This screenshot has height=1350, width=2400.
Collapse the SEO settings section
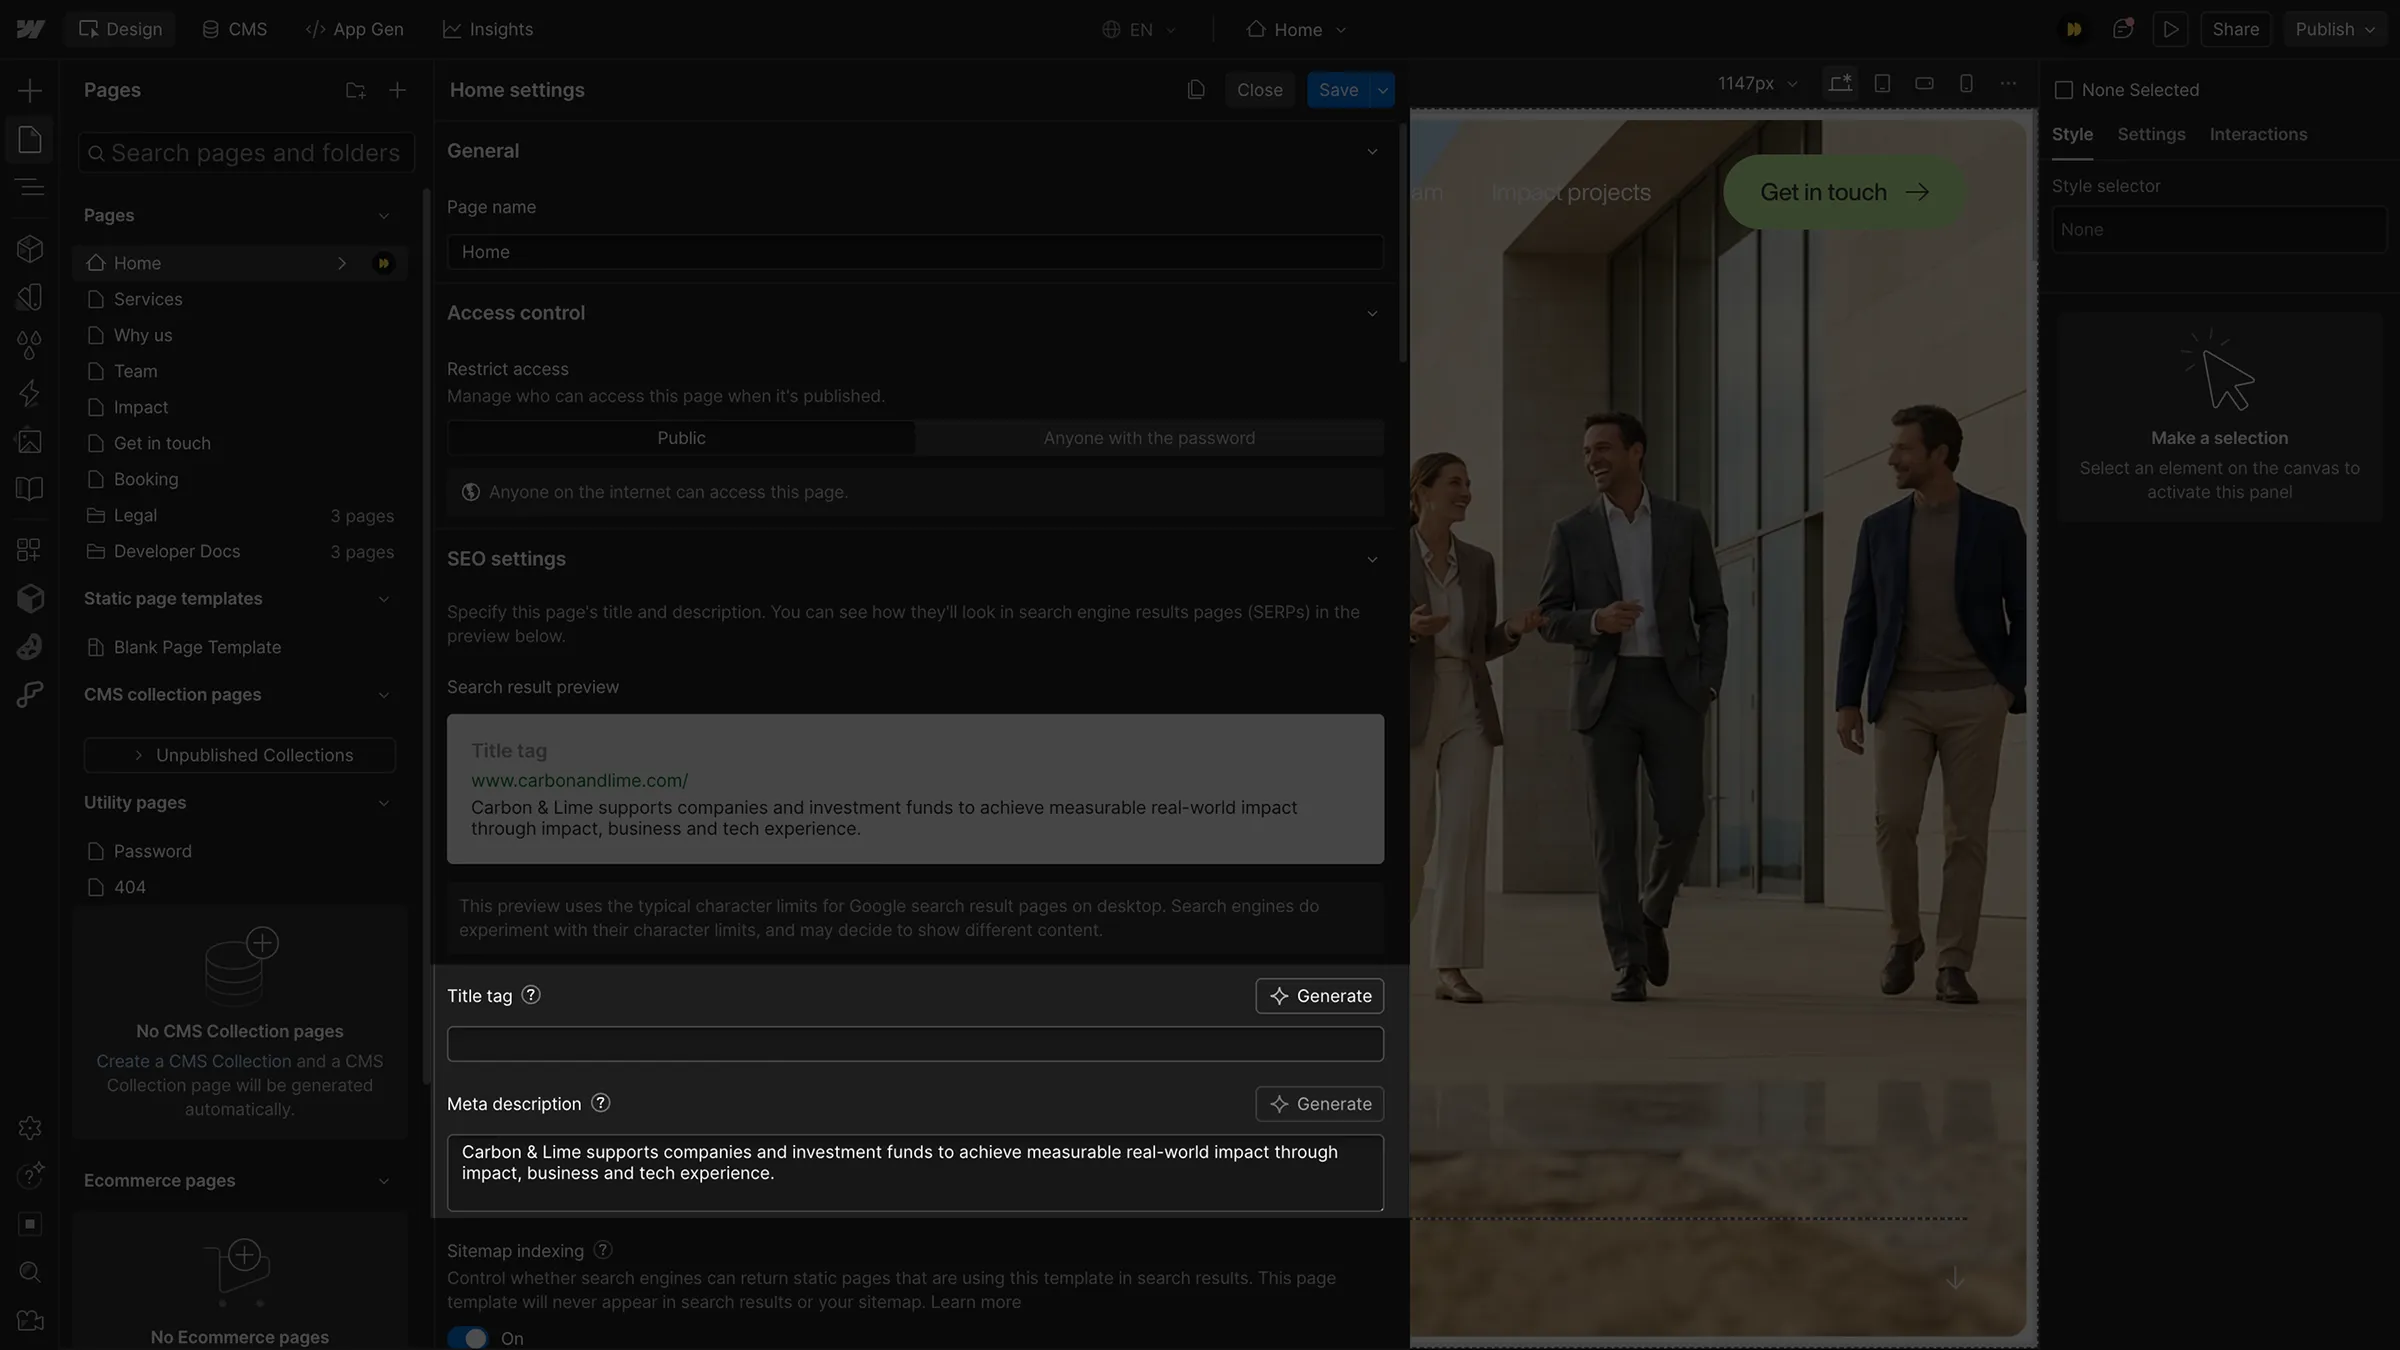pos(1372,559)
